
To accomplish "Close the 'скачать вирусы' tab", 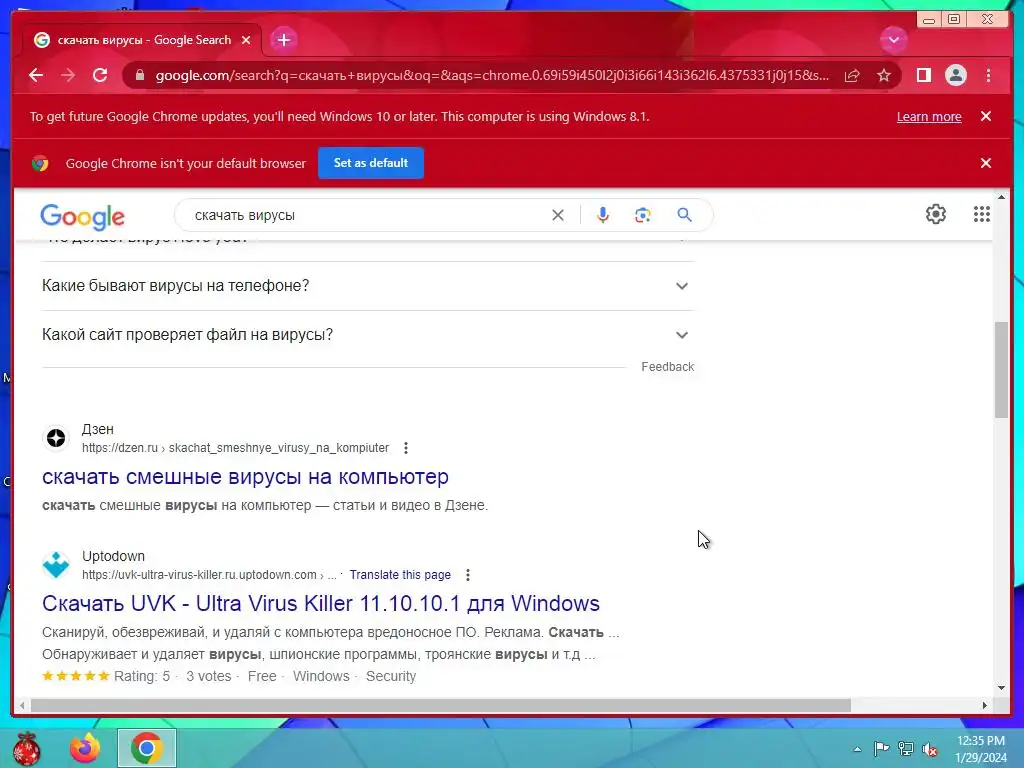I will tap(246, 40).
